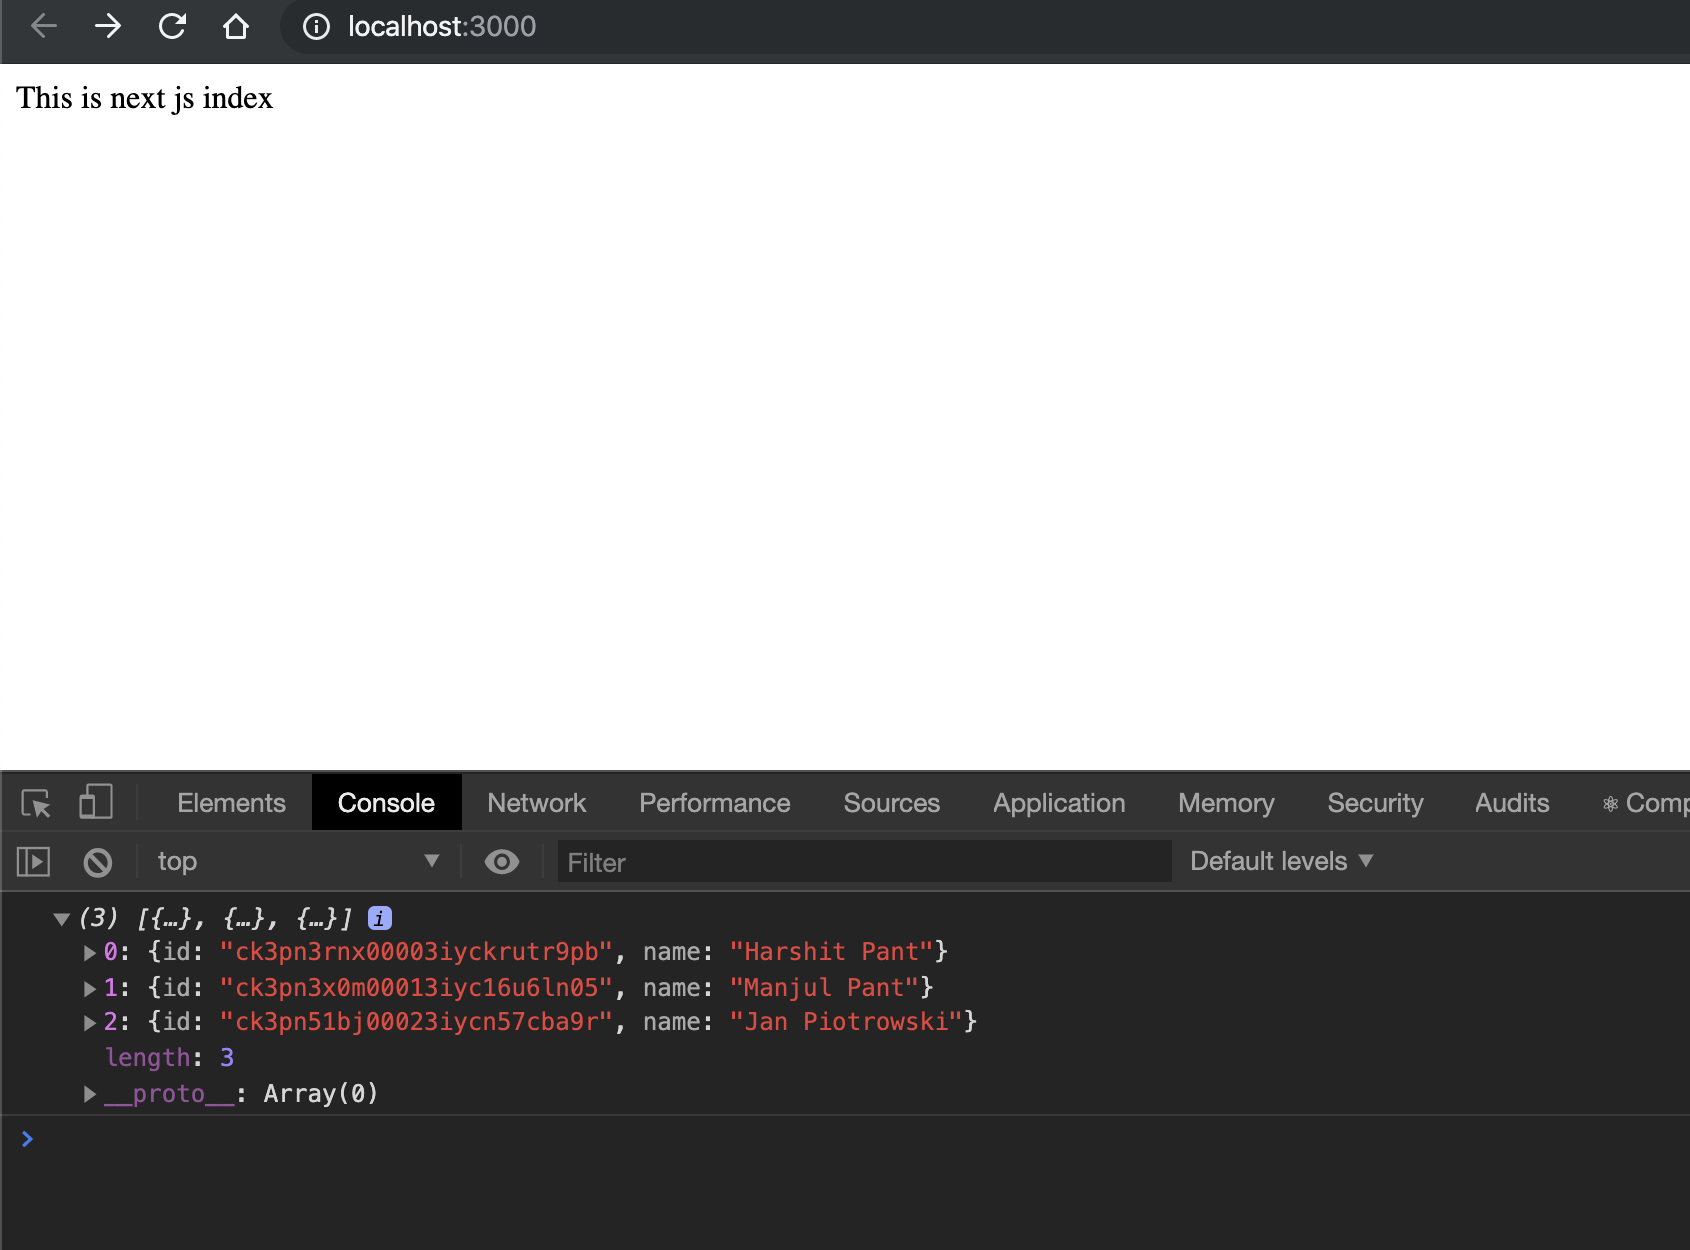1690x1250 pixels.
Task: Show the console sidebar
Action: coord(32,861)
